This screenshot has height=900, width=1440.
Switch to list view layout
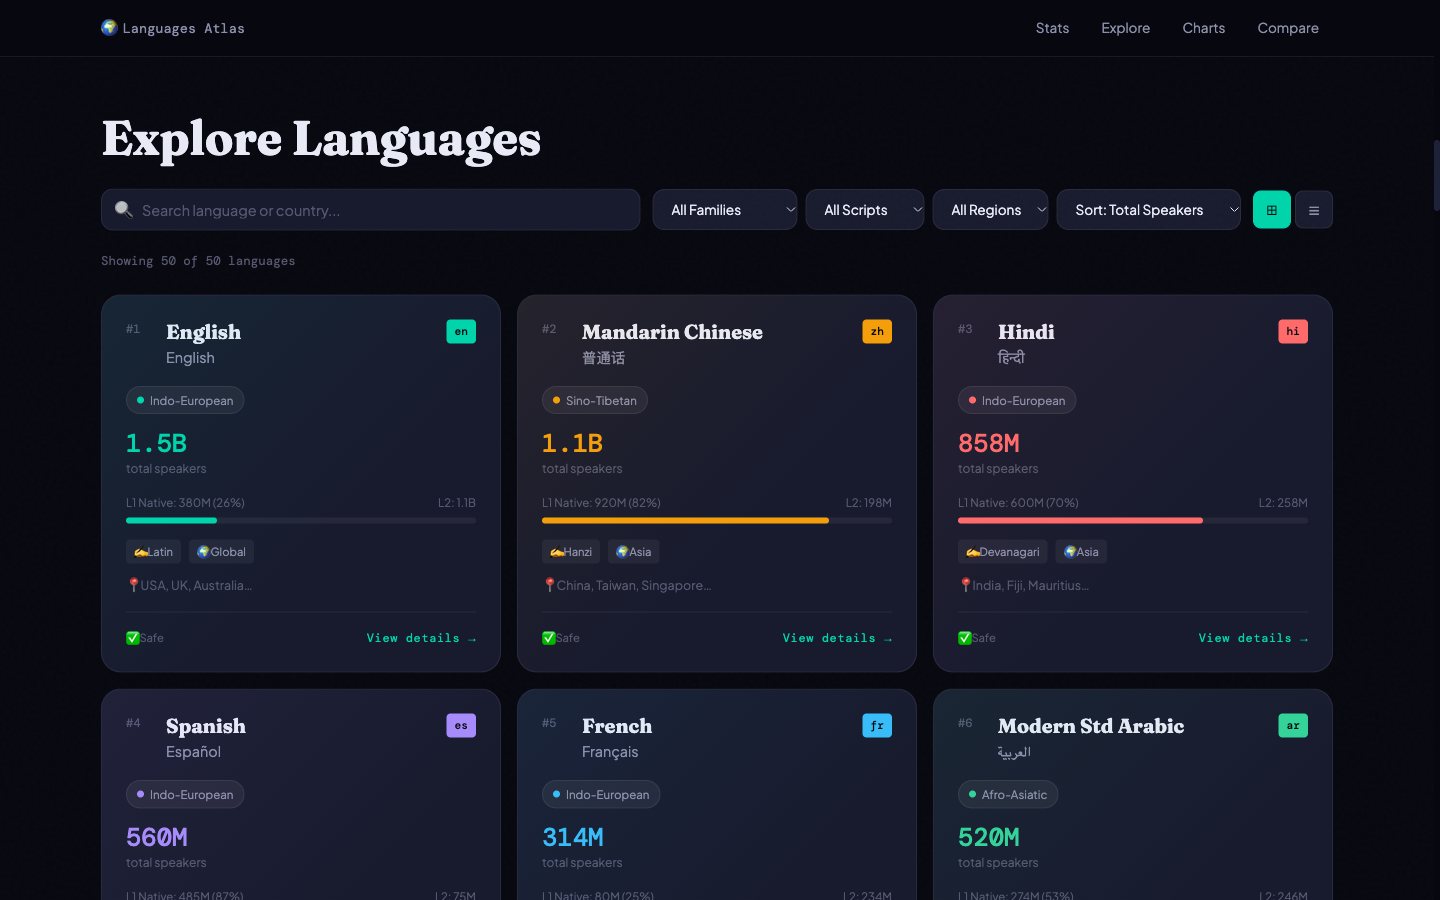(x=1314, y=210)
